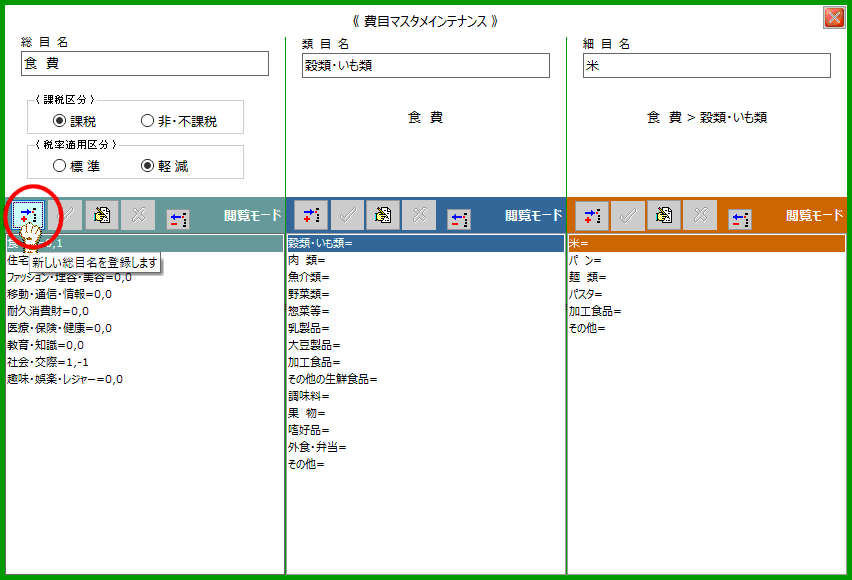Screen dimensions: 852x580
Task: Select 耐久消費財=0,0 in the list
Action: coord(145,311)
